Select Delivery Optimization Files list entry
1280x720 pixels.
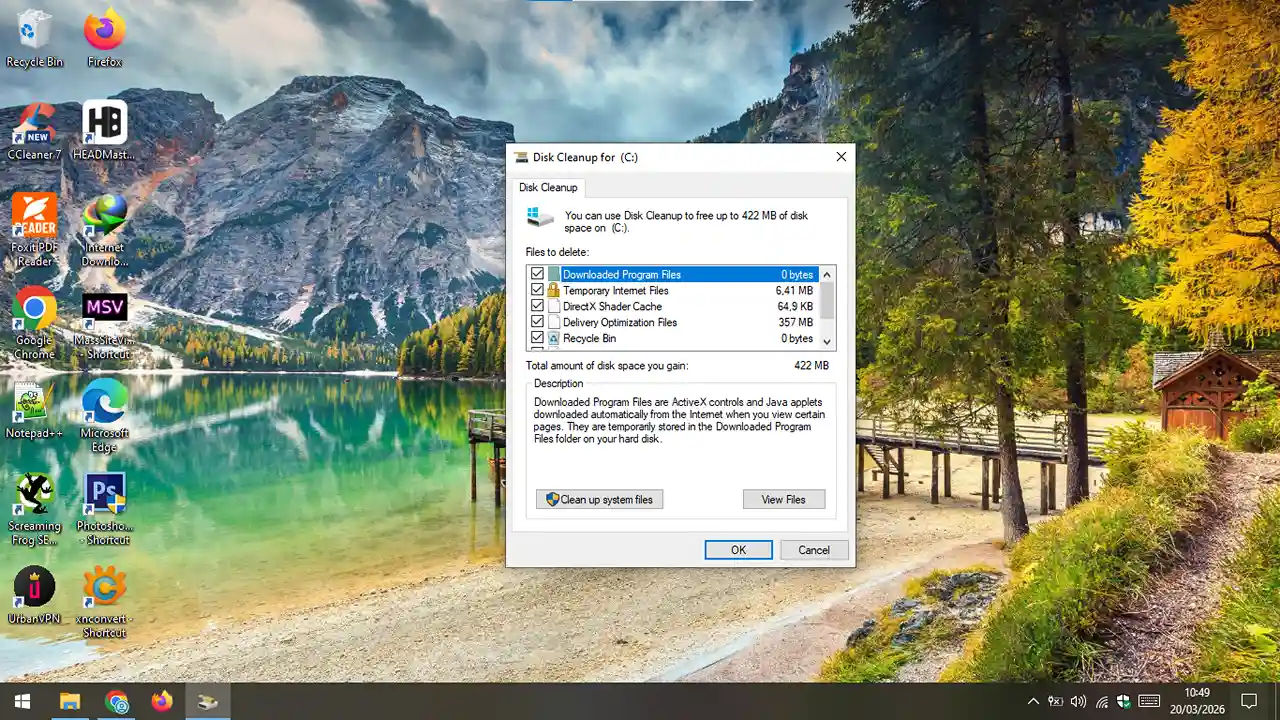pyautogui.click(x=620, y=322)
